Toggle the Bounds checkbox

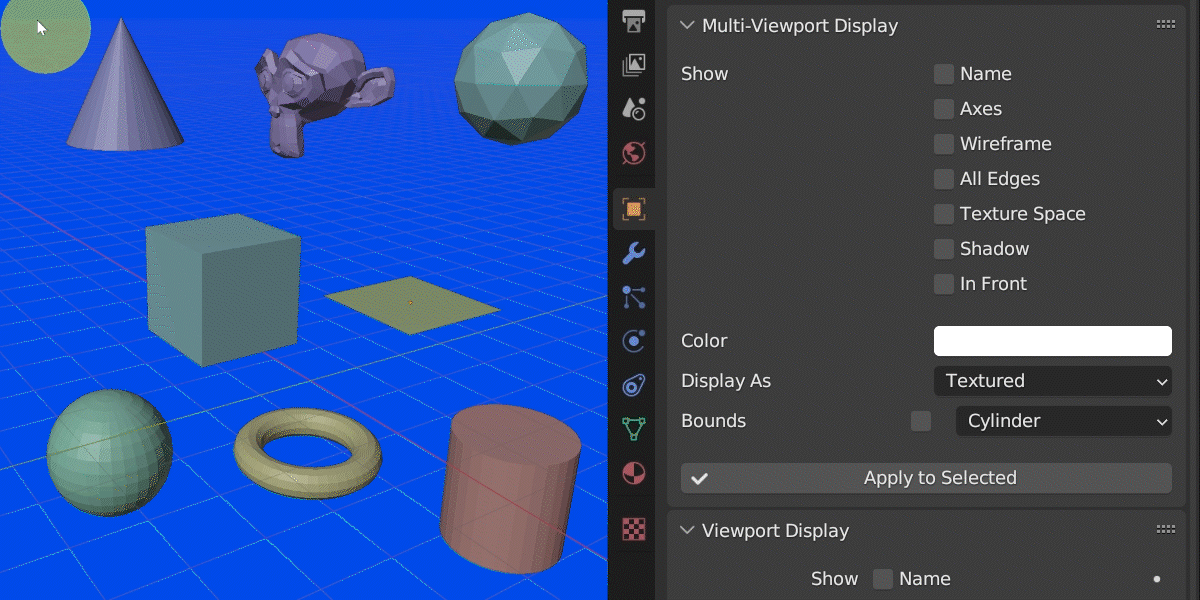[921, 421]
